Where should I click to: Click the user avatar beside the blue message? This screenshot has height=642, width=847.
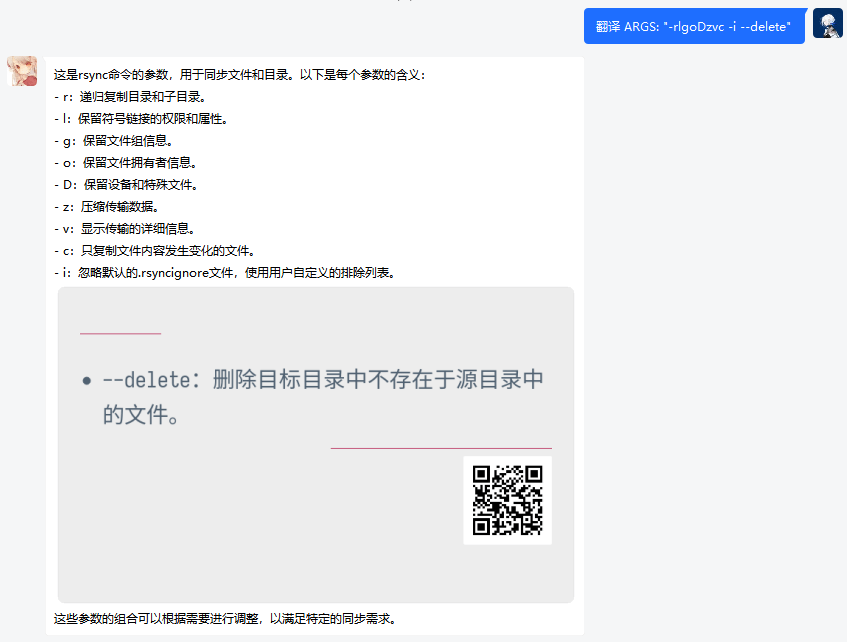pos(826,25)
